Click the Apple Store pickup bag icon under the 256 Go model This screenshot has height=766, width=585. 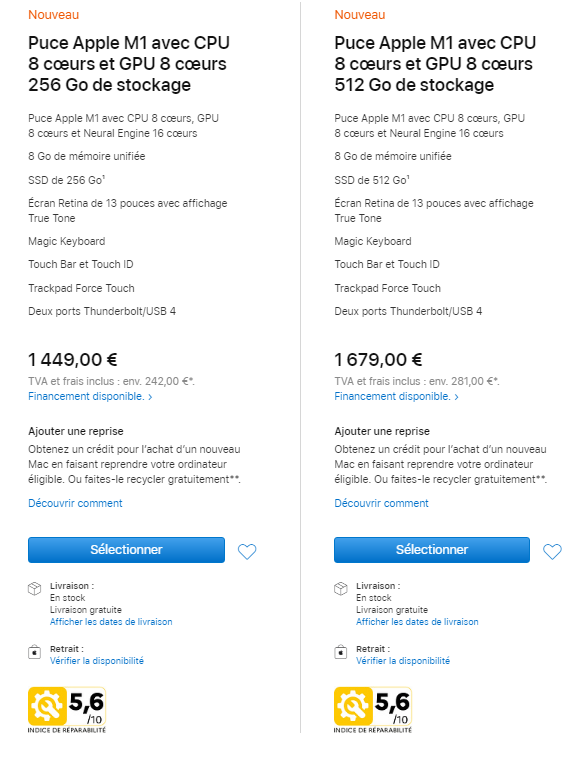pos(34,652)
